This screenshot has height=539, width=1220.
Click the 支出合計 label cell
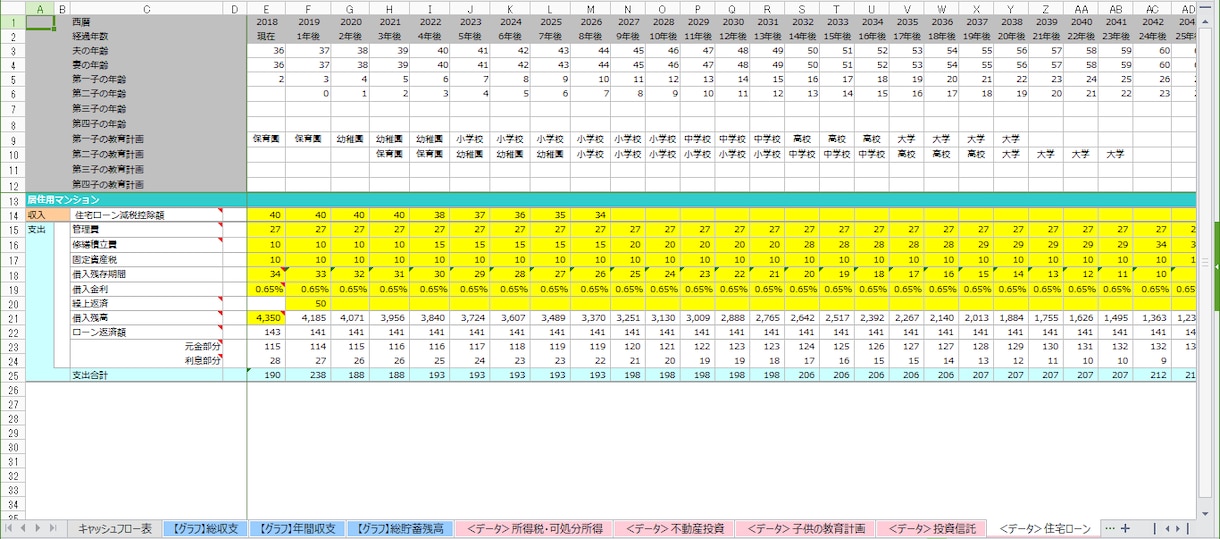point(147,375)
